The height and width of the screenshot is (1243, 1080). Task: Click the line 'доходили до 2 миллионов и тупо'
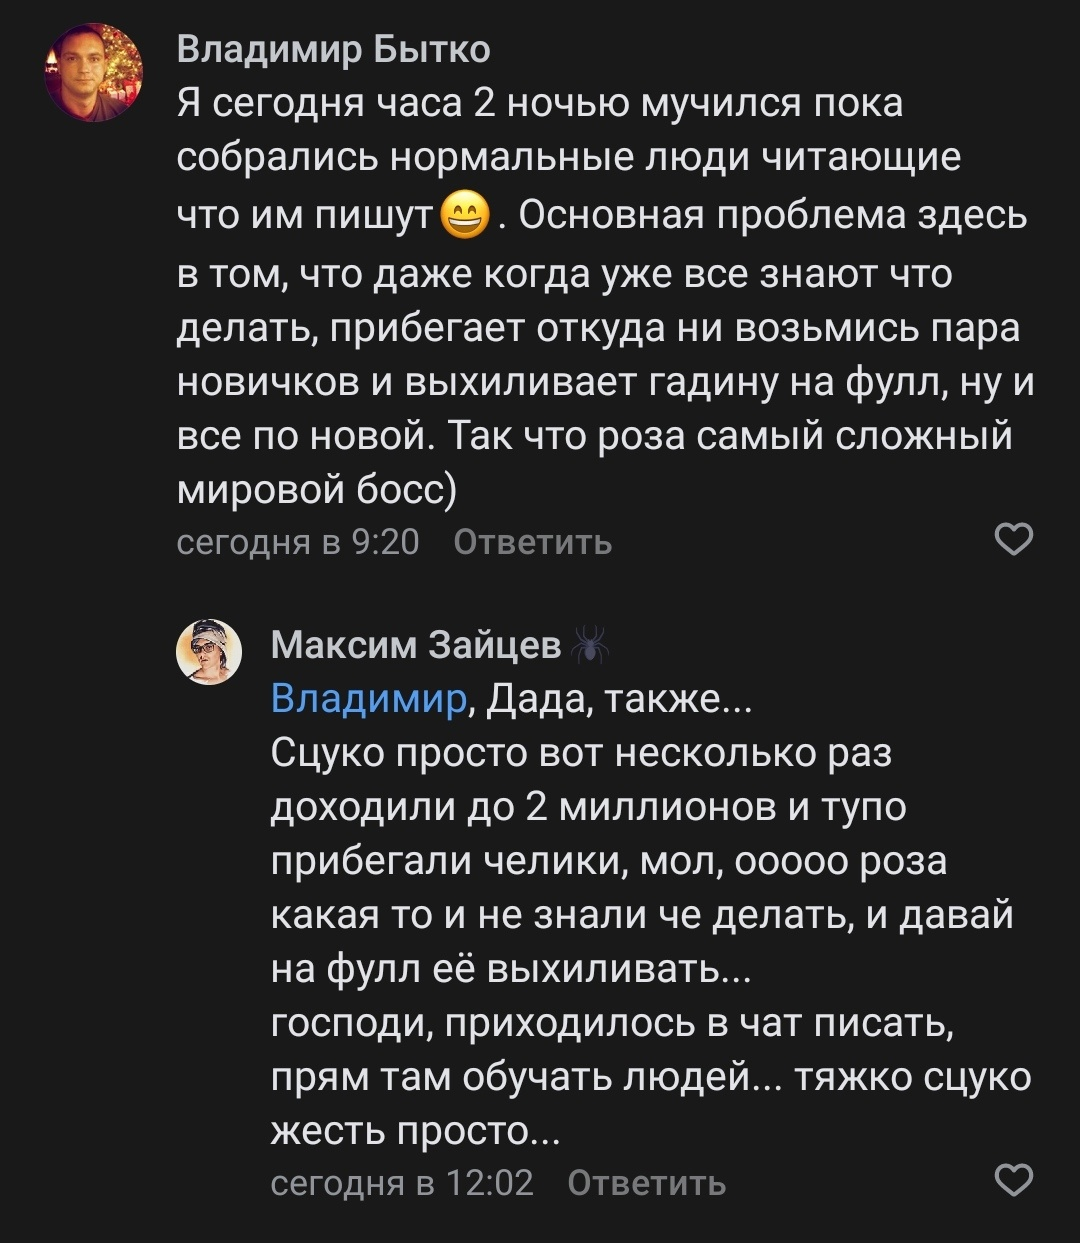[588, 807]
